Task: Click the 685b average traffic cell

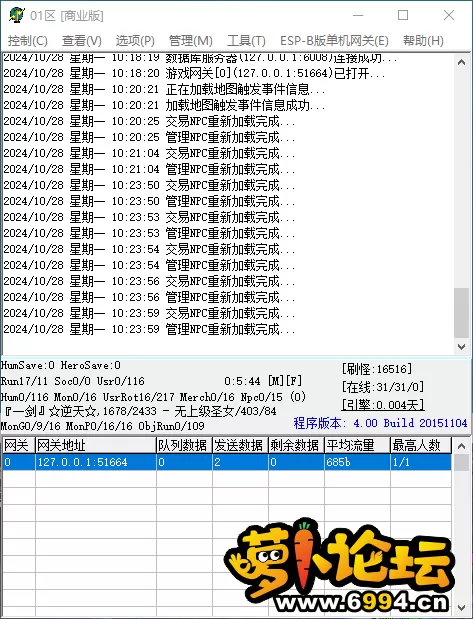Action: [357, 462]
